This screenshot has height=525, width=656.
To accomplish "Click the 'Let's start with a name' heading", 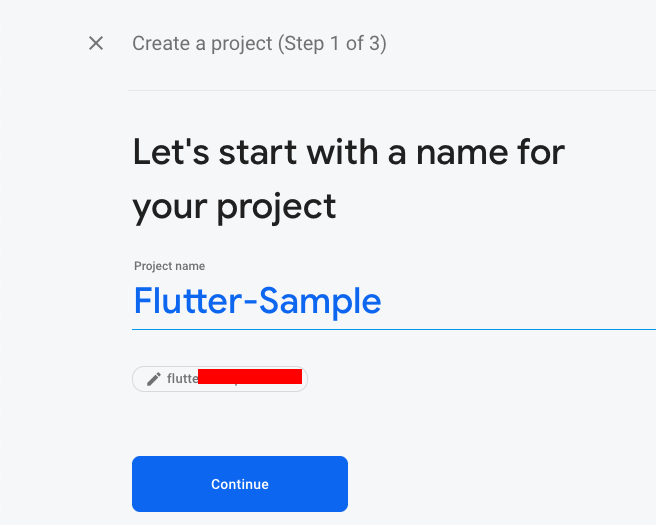I will click(348, 153).
